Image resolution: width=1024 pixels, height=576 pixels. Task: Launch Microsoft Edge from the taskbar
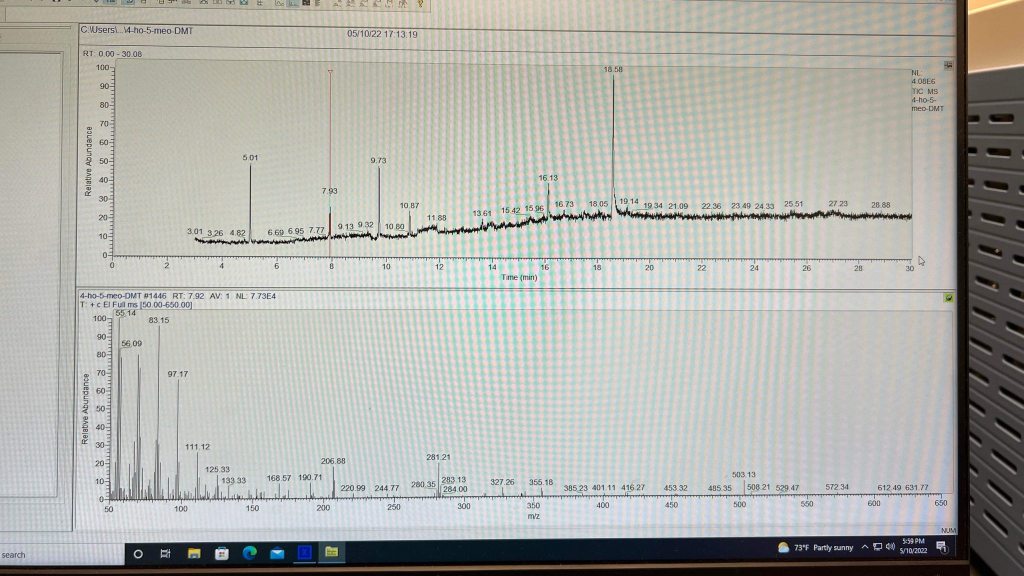(250, 553)
